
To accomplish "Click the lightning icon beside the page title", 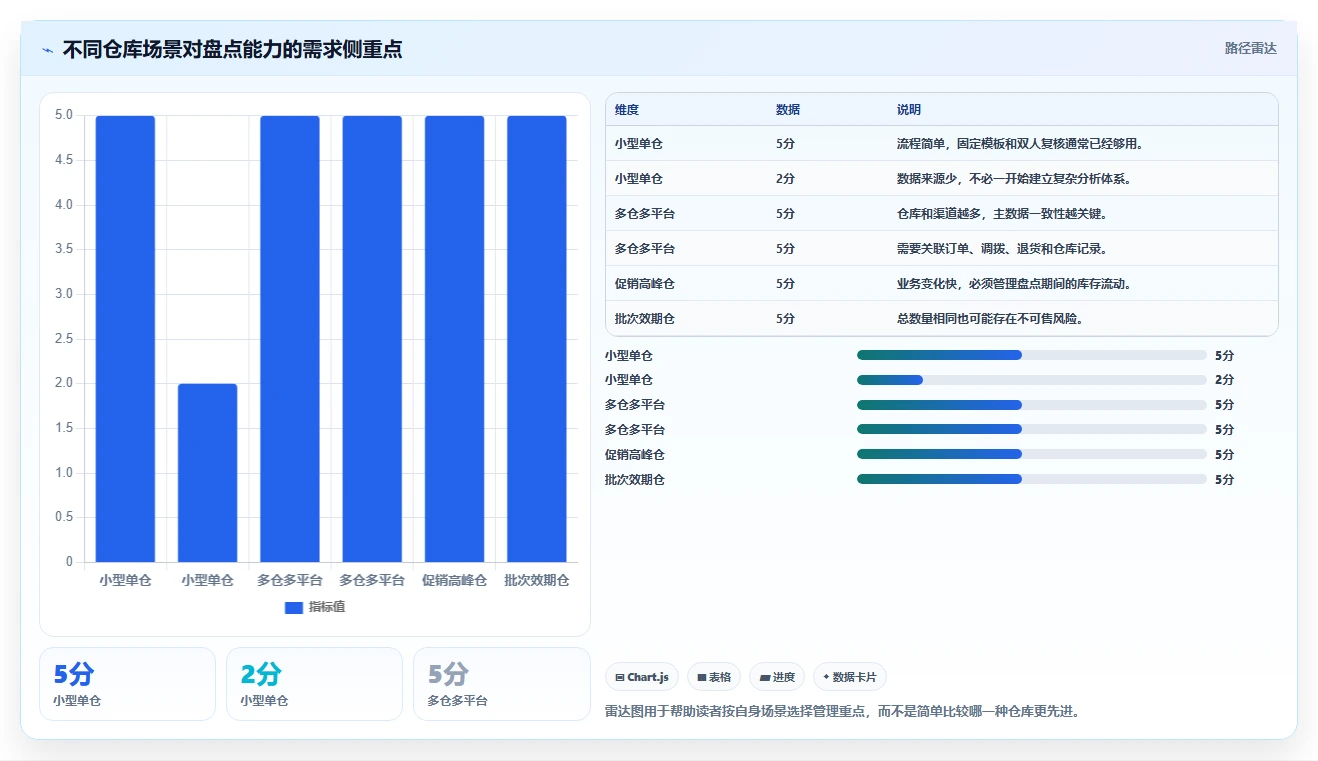I will pos(47,49).
